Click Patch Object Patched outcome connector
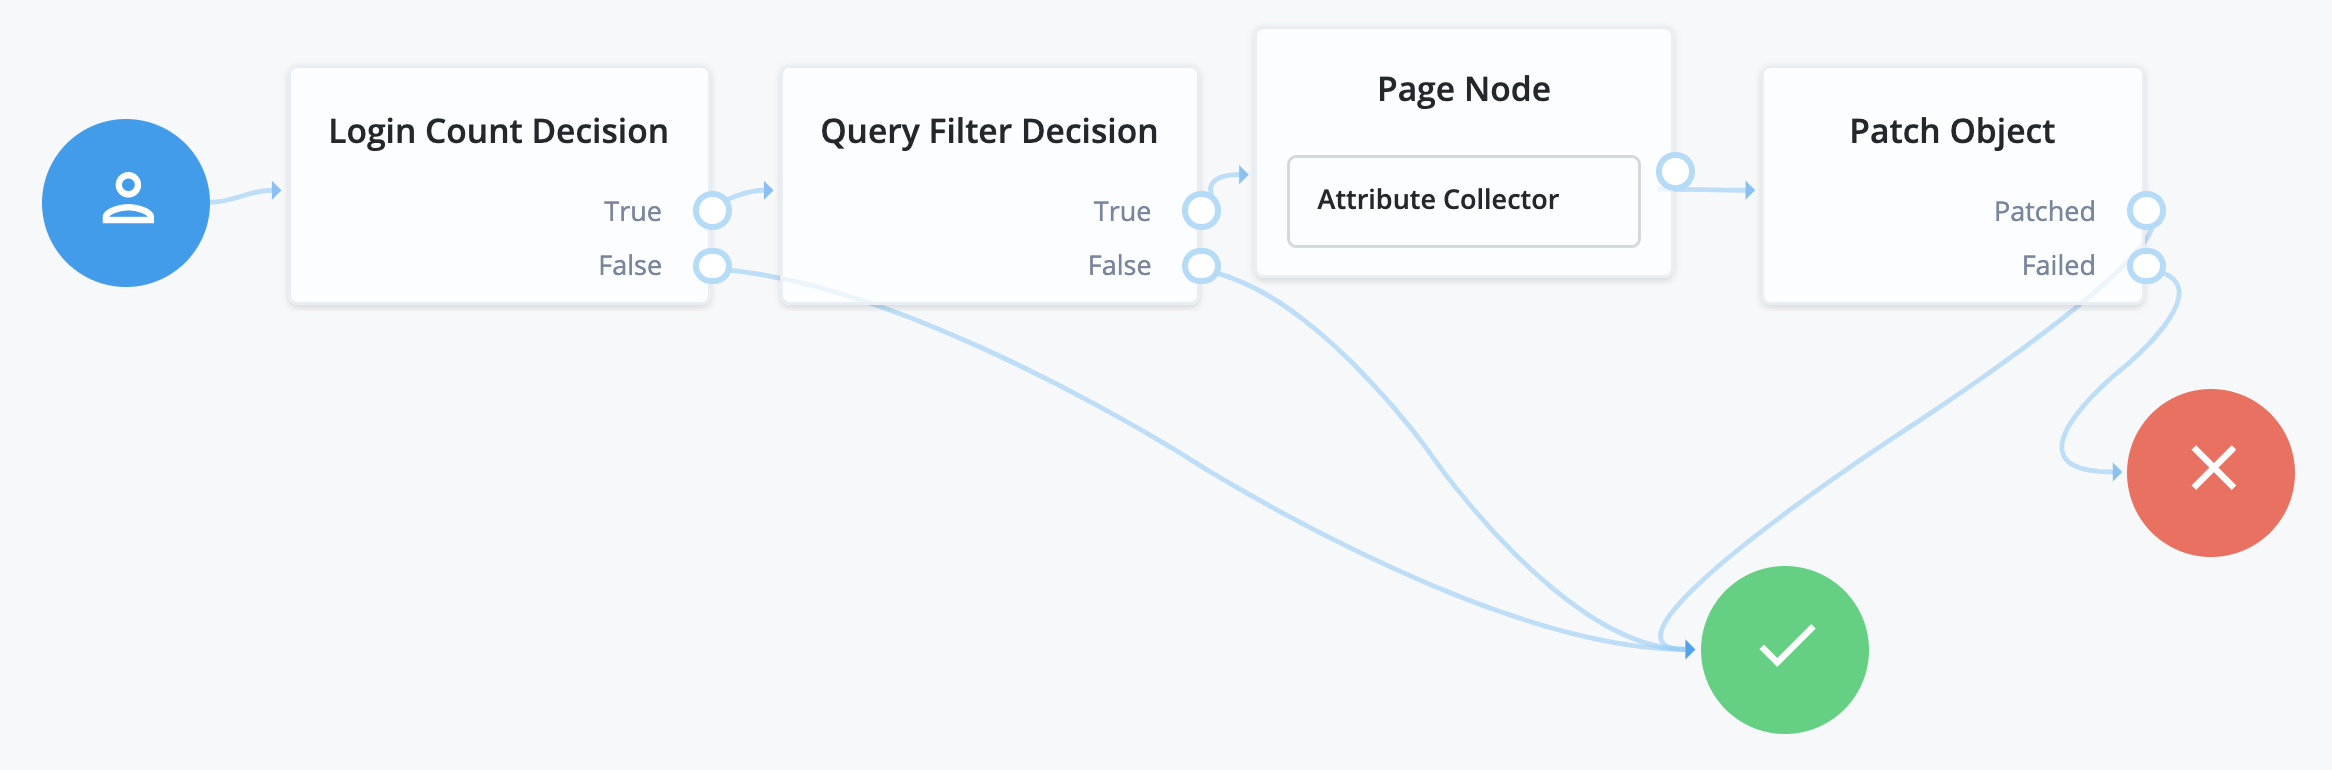Image resolution: width=2332 pixels, height=770 pixels. coord(2146,211)
